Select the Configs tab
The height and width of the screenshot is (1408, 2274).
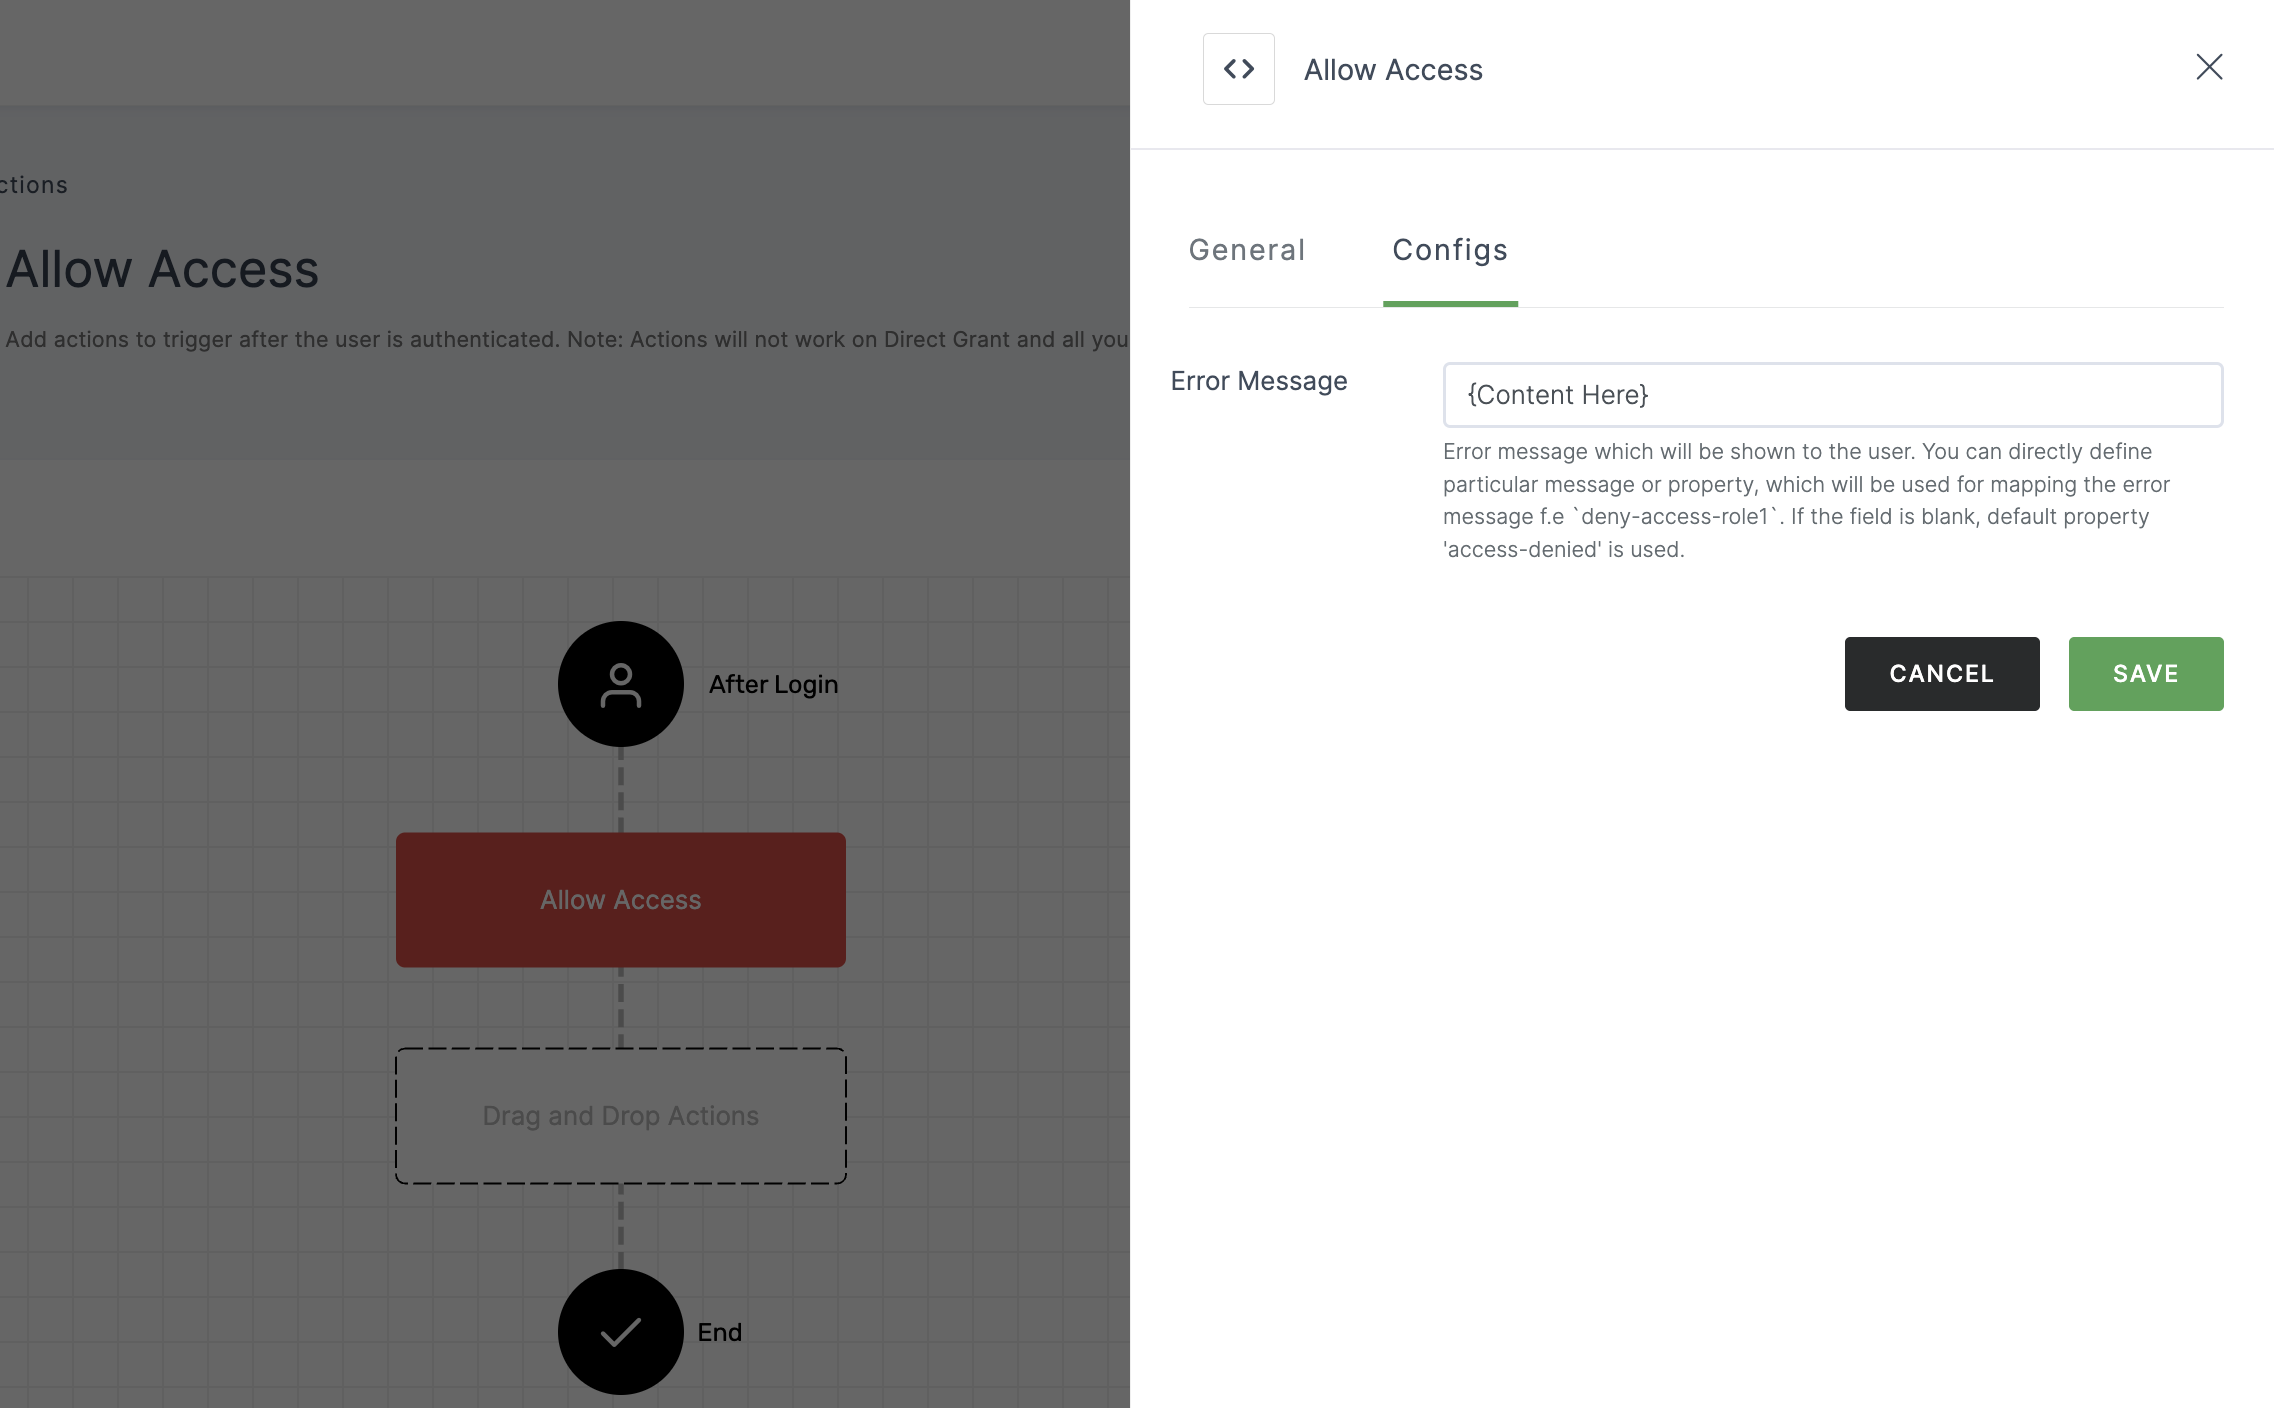(x=1450, y=250)
